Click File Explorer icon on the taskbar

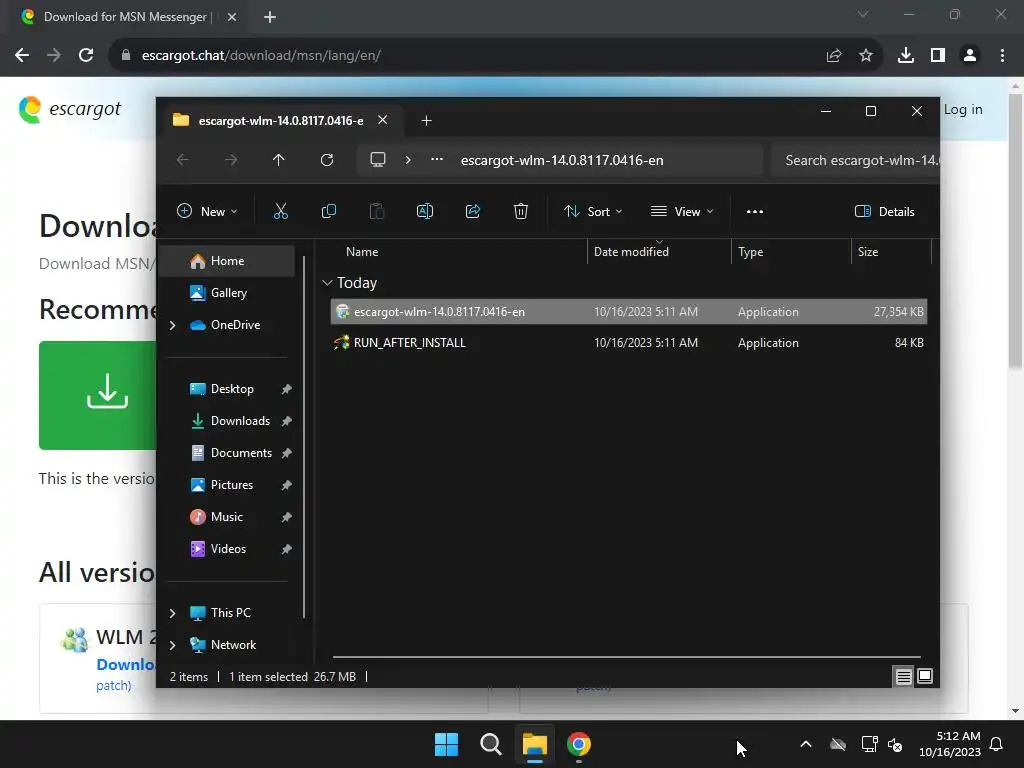tap(534, 744)
